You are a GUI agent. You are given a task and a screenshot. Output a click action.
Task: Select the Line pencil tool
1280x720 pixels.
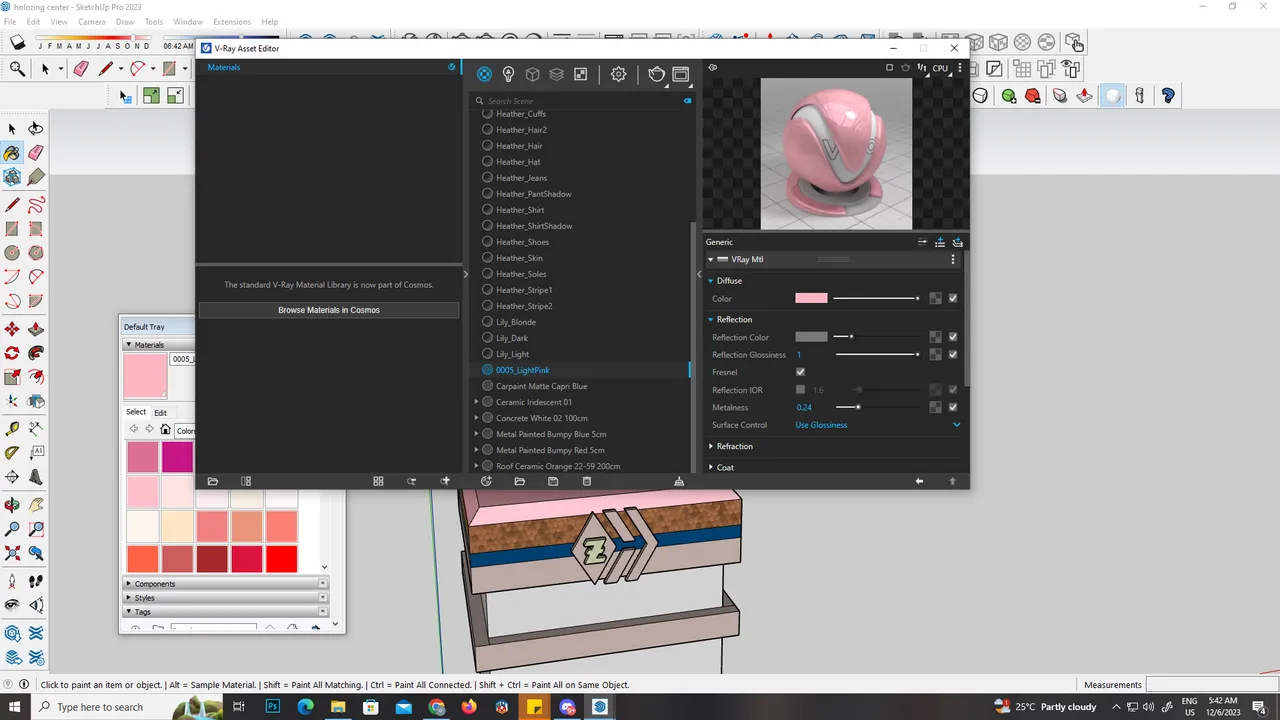tap(12, 205)
